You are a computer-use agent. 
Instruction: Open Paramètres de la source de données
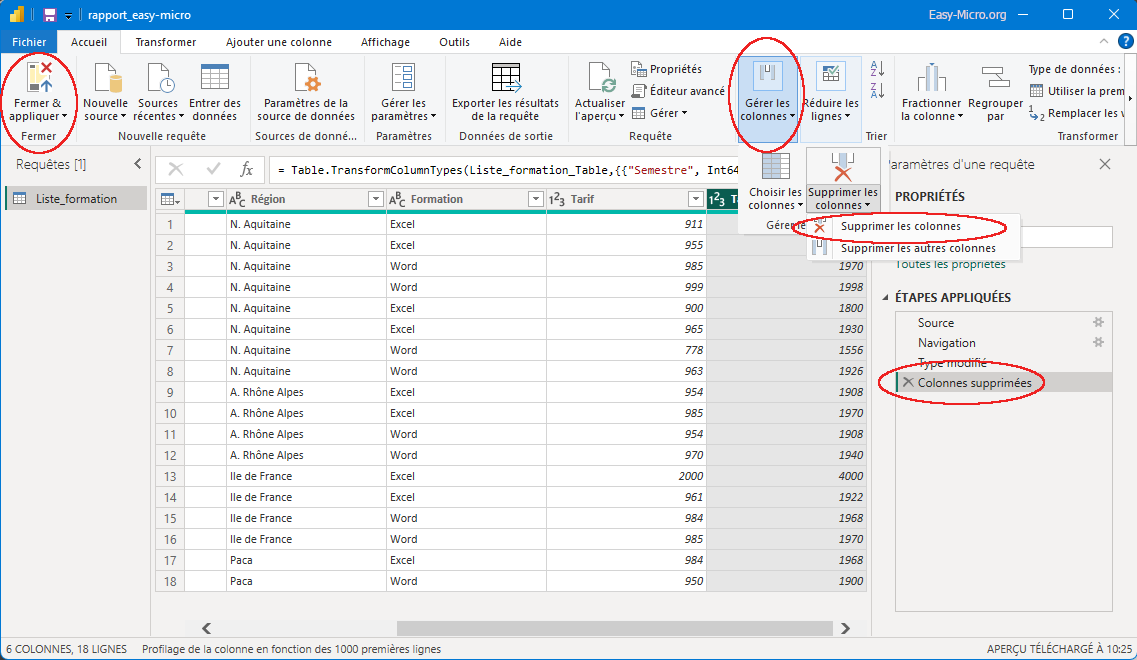[305, 78]
